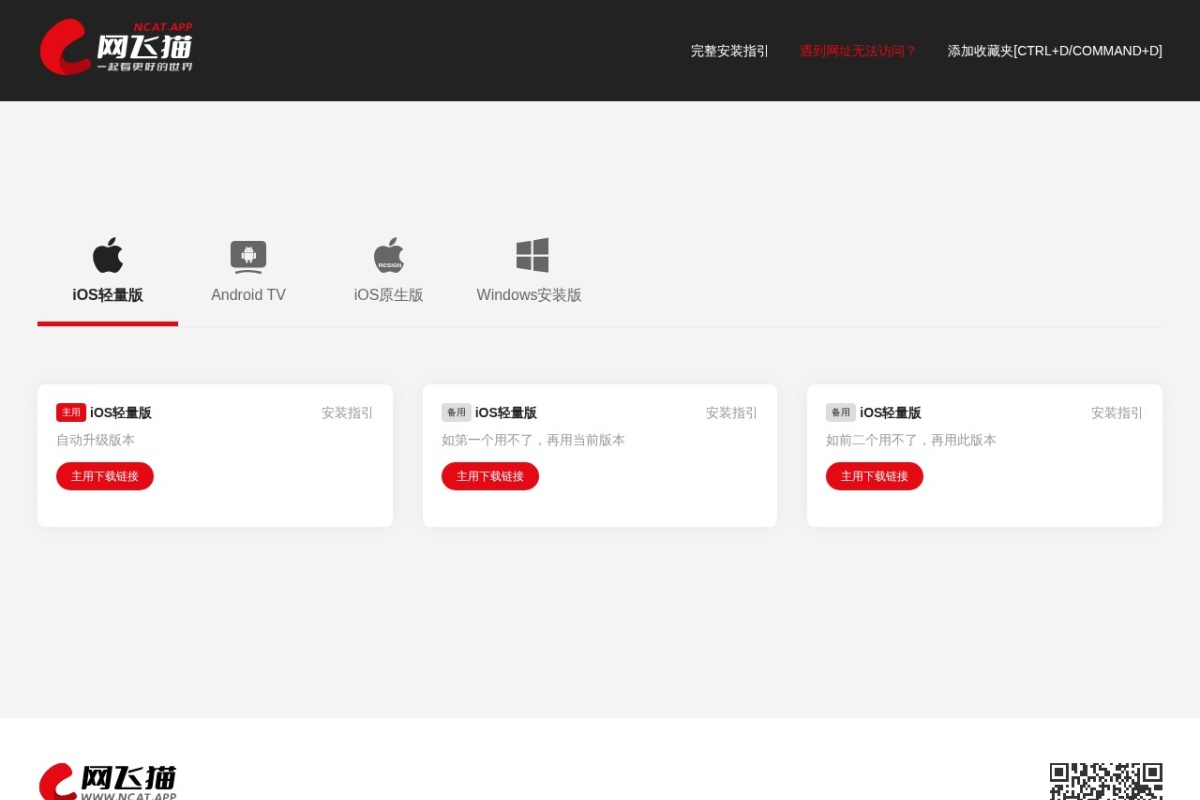
Task: Switch to the Android TV tab label
Action: [248, 295]
